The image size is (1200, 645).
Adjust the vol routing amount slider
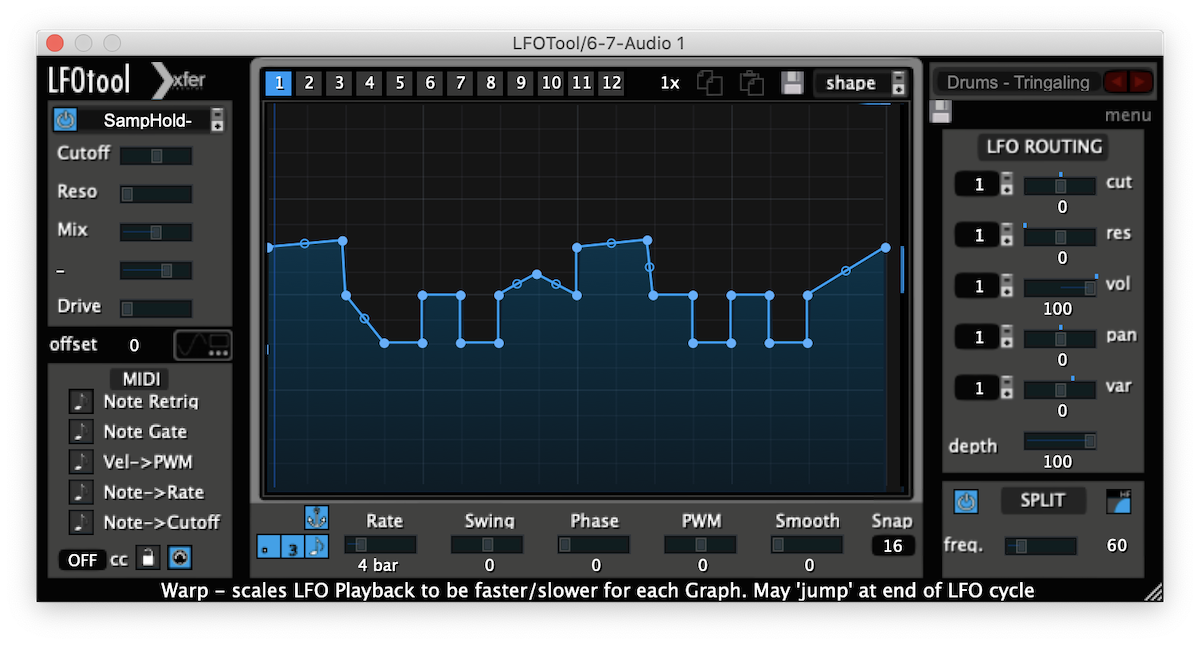pyautogui.click(x=1060, y=287)
